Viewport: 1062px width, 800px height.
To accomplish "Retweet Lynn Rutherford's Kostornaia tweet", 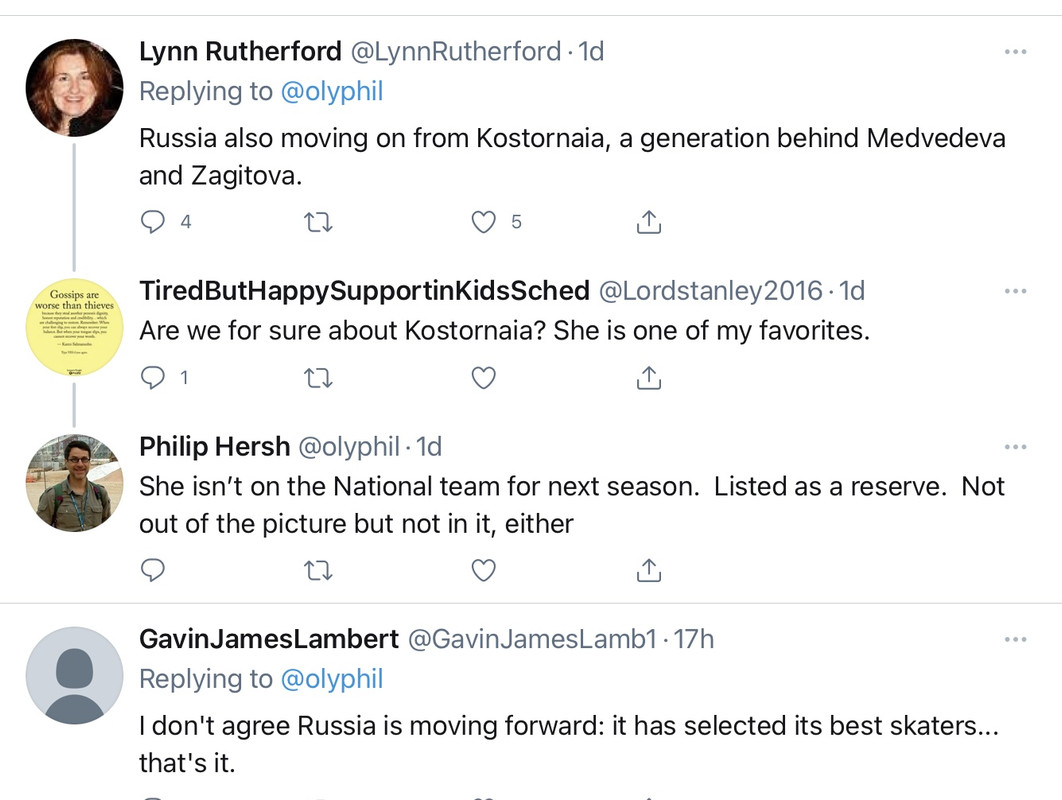I will 318,222.
